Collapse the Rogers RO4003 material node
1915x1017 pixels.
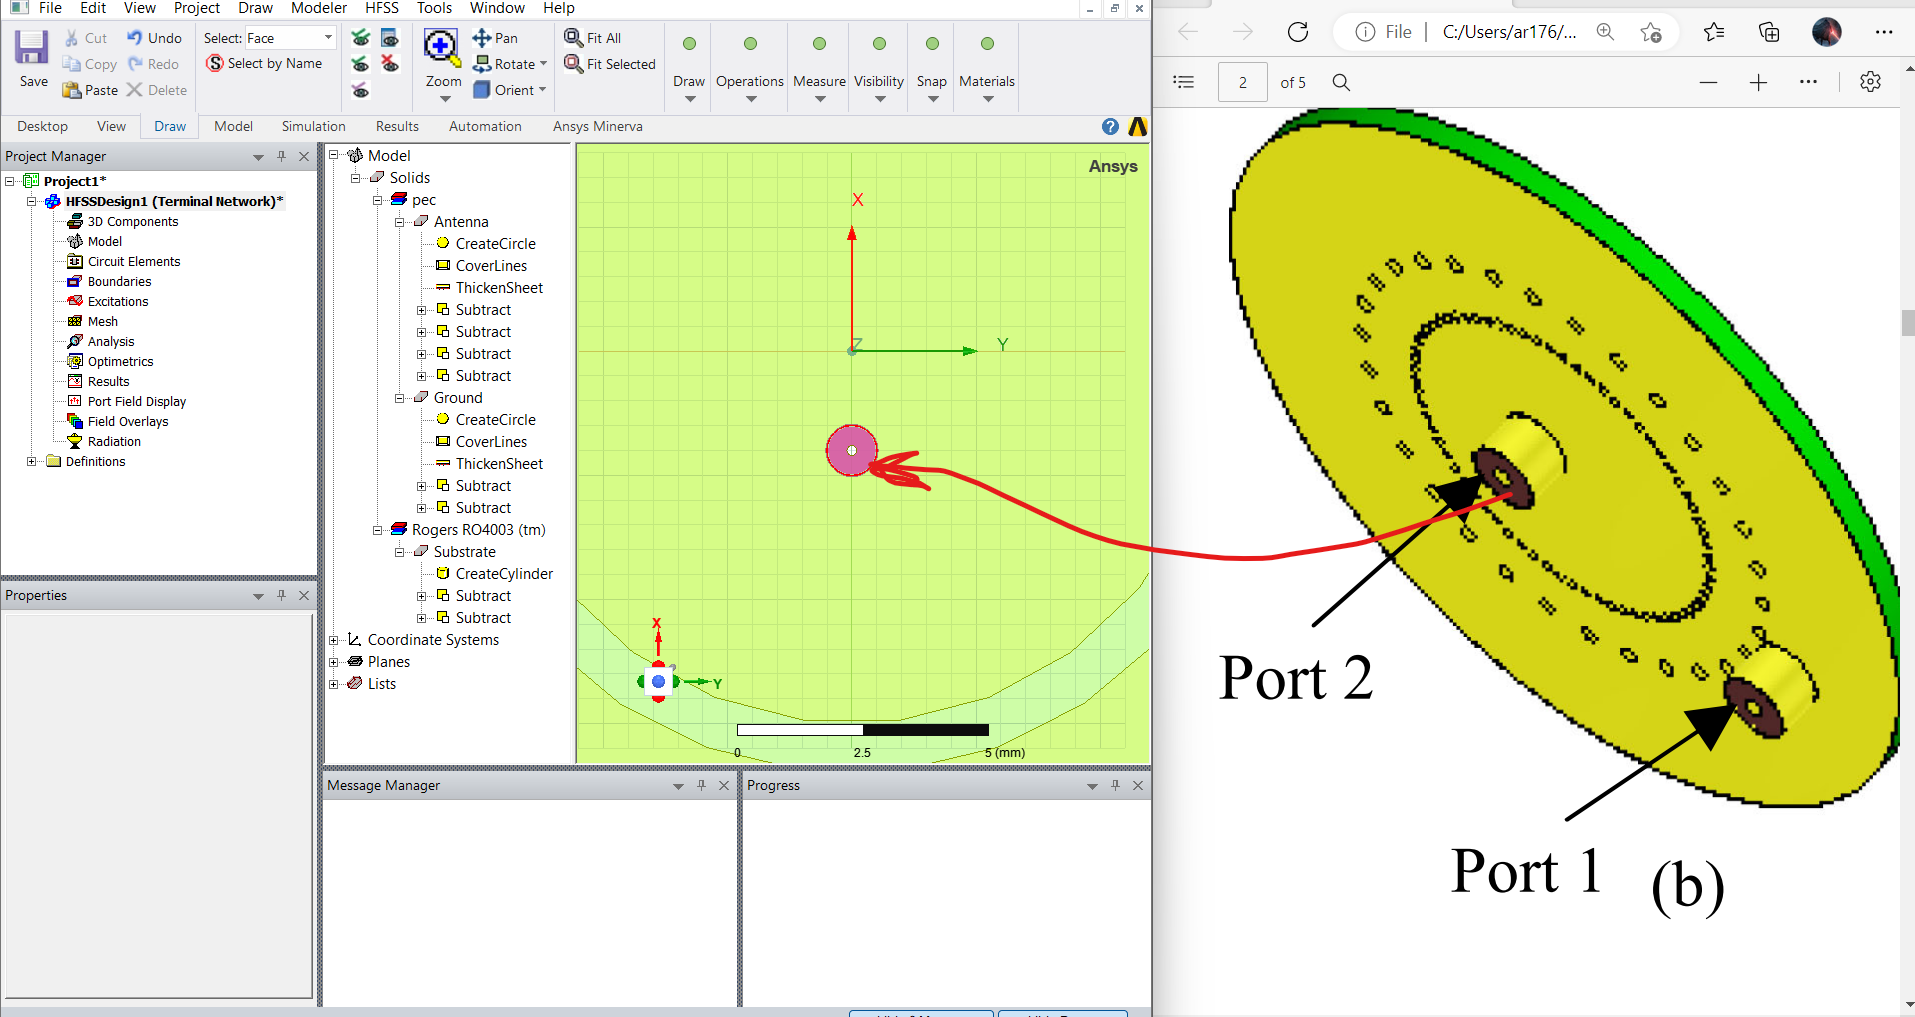(378, 530)
